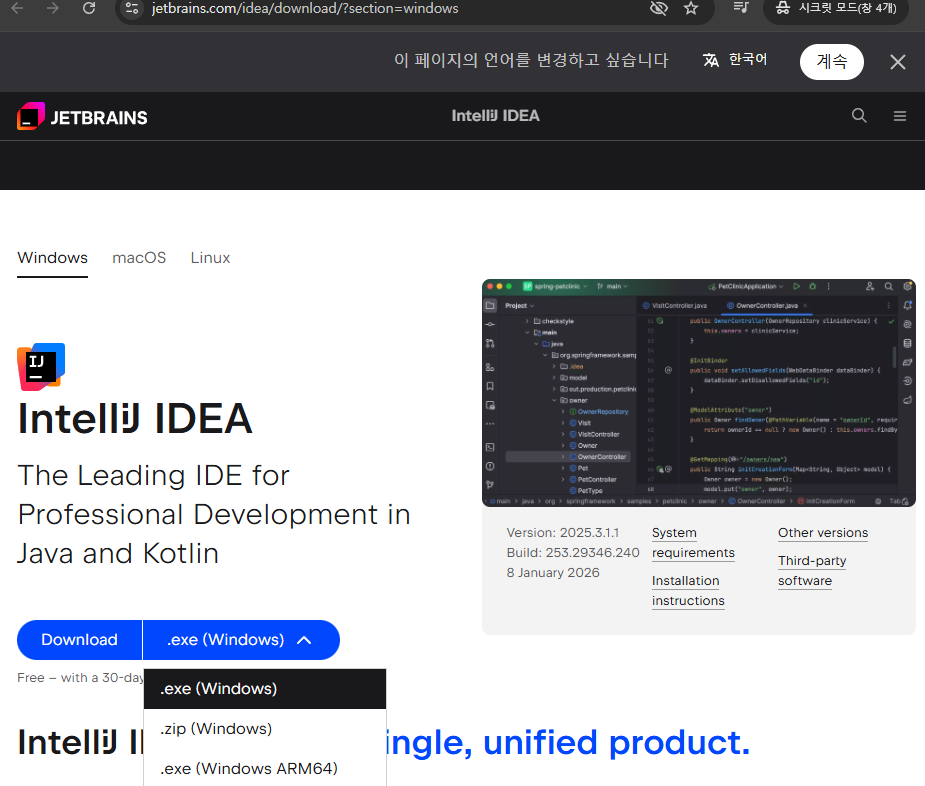Open the IntelliJ IDEA header link
The image size is (925, 786).
click(496, 116)
